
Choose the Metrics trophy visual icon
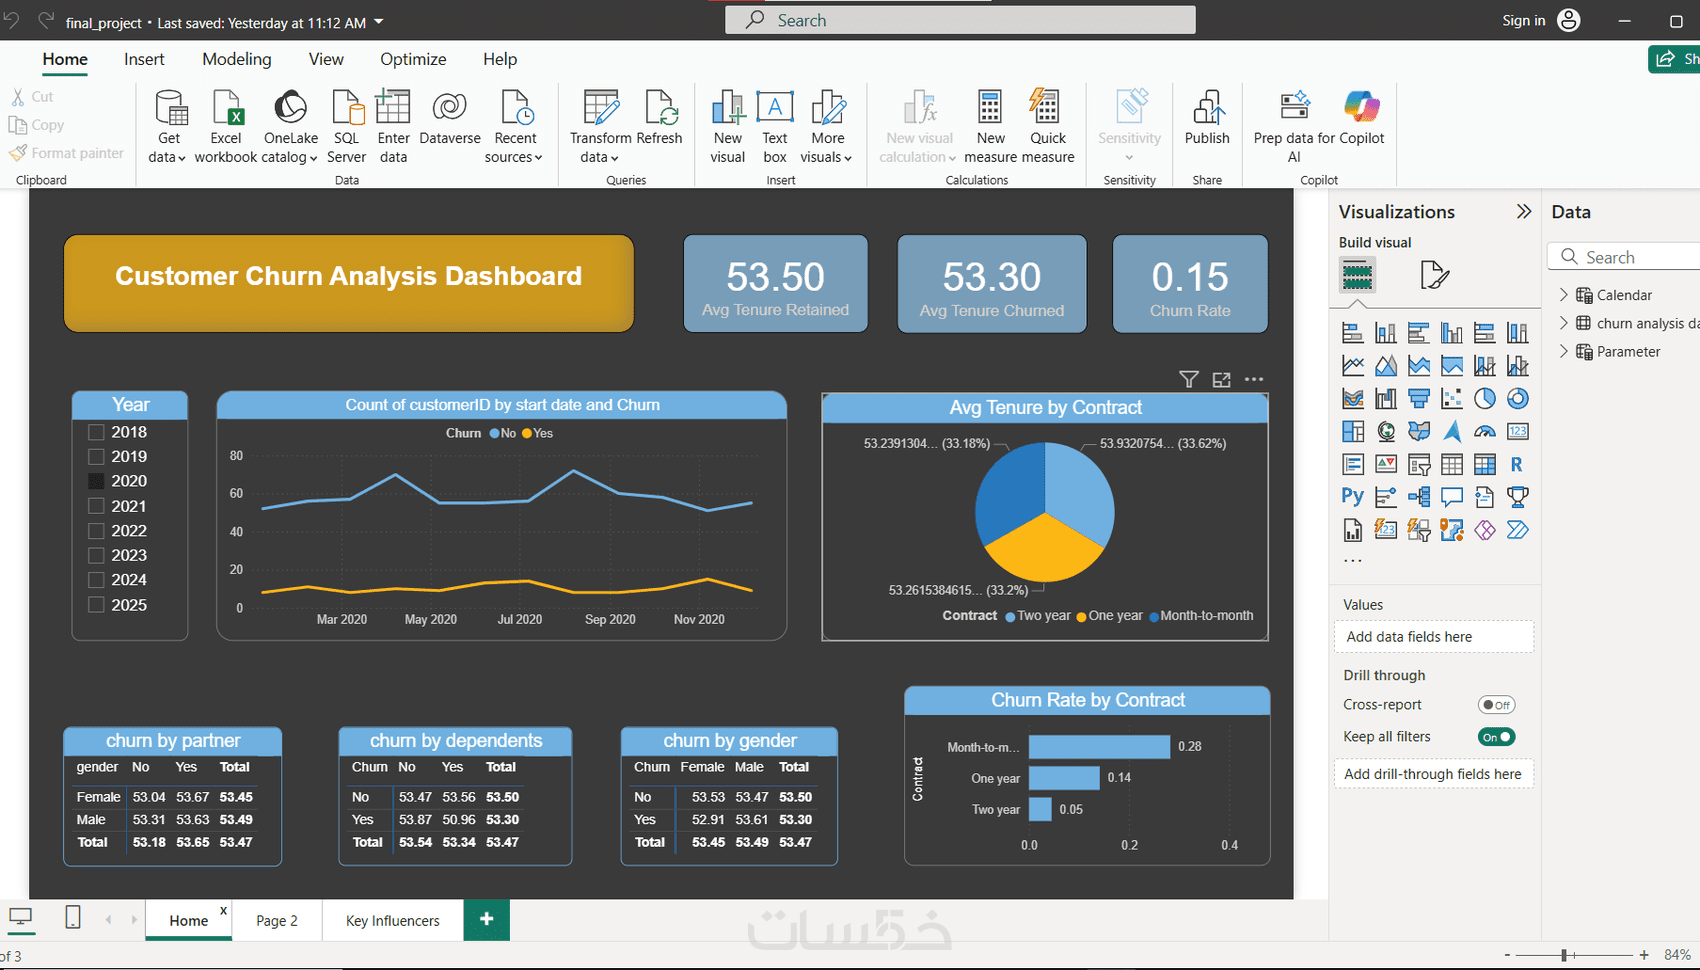(1517, 497)
